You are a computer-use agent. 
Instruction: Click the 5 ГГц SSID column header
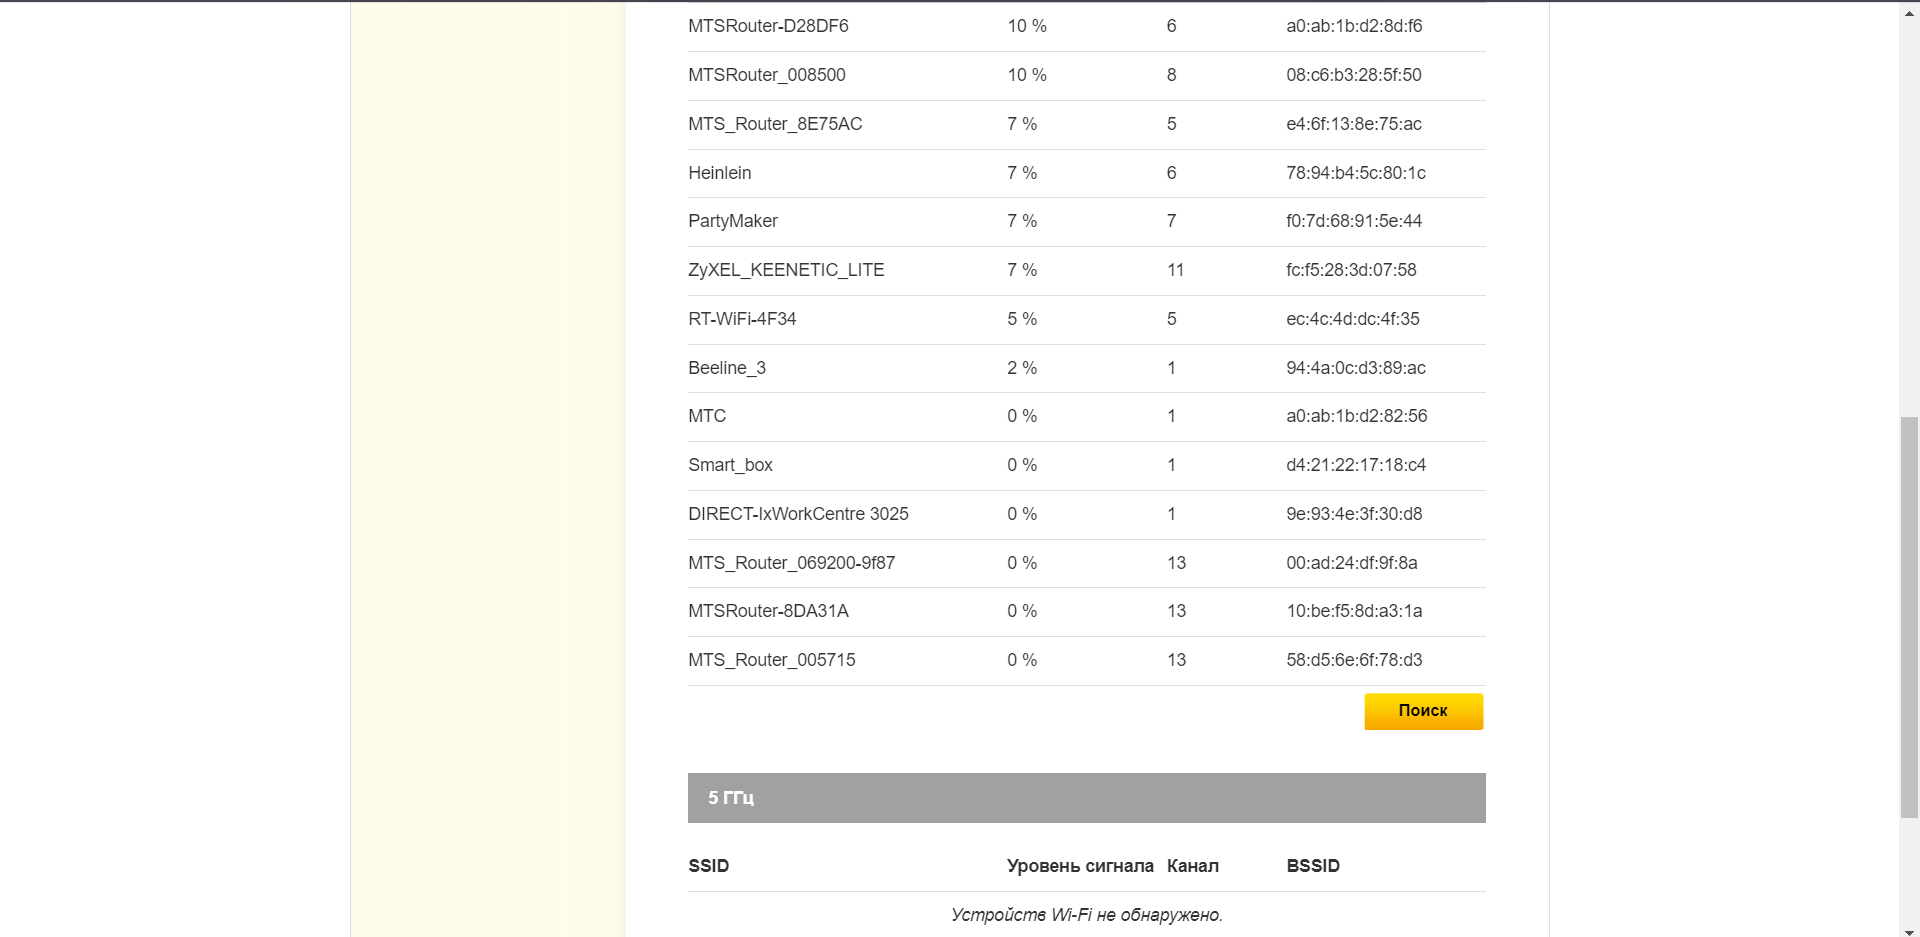tap(708, 866)
